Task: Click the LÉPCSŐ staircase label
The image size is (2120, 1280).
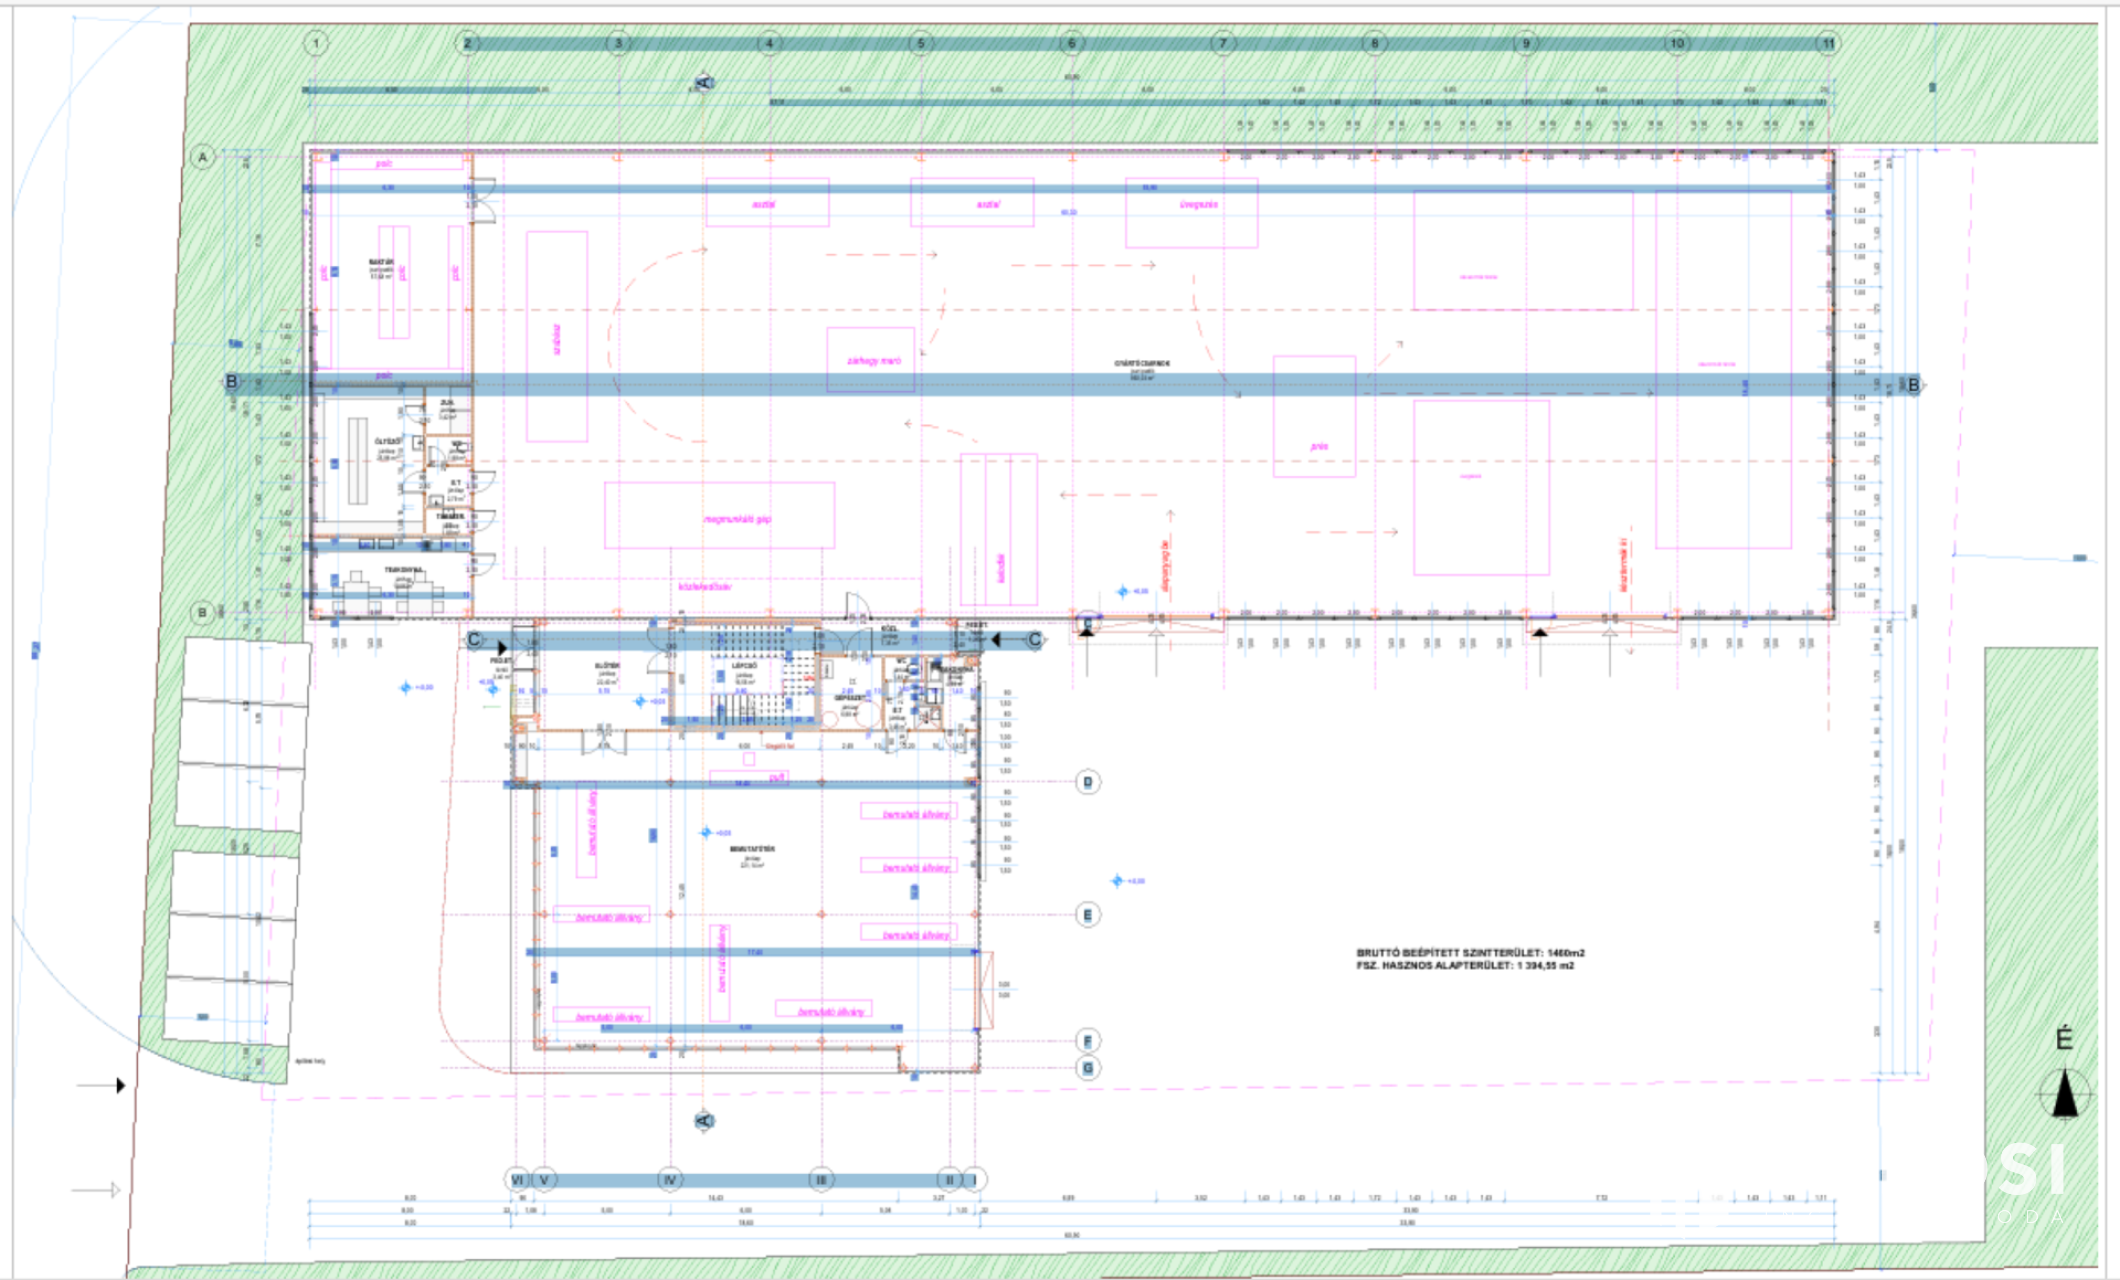Action: (744, 665)
